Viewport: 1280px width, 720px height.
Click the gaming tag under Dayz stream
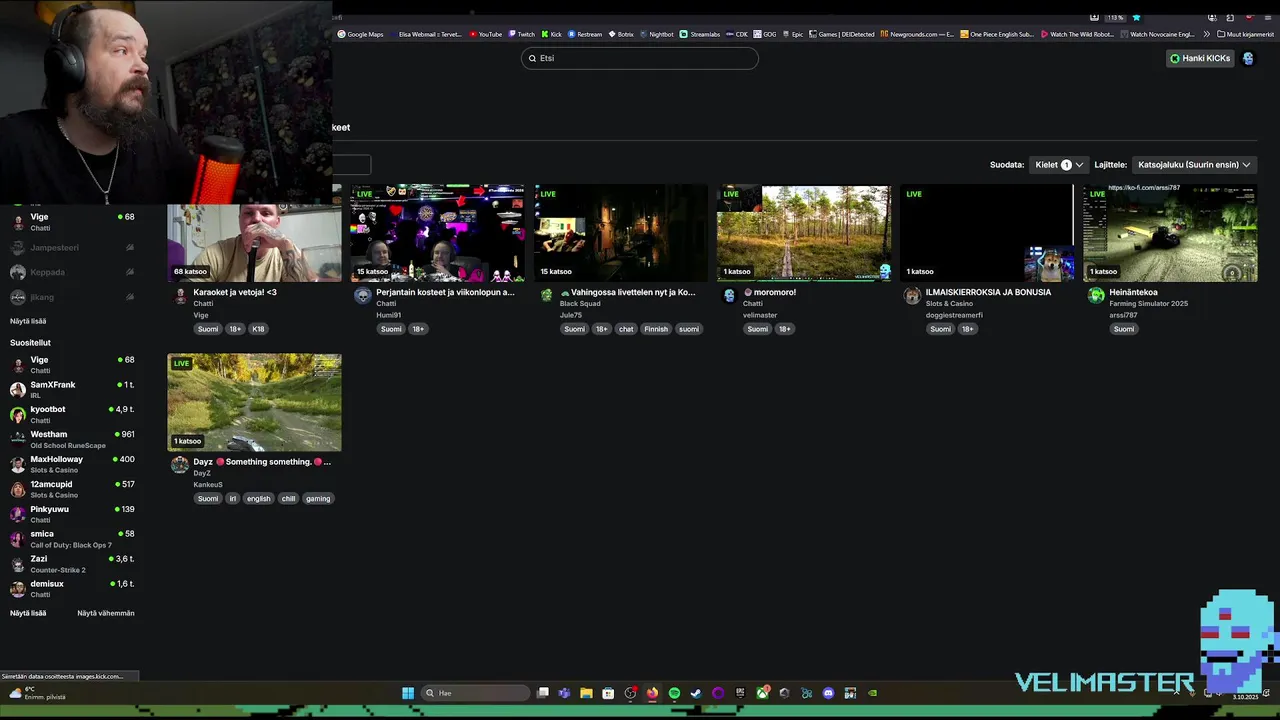pyautogui.click(x=318, y=499)
